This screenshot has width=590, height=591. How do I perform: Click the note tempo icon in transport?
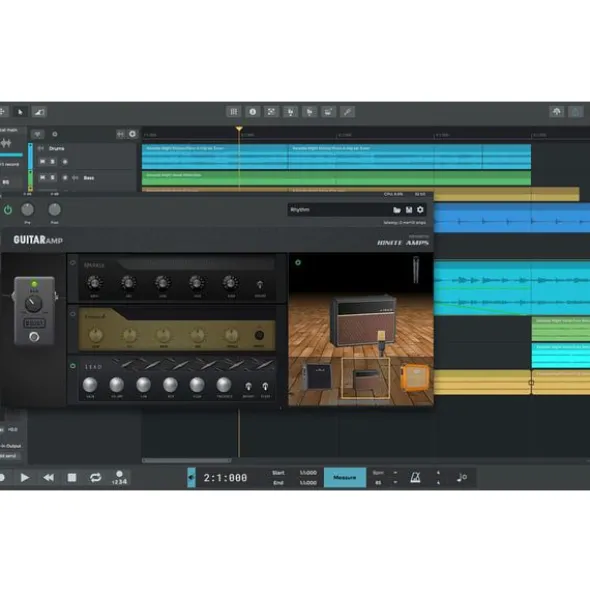(462, 478)
